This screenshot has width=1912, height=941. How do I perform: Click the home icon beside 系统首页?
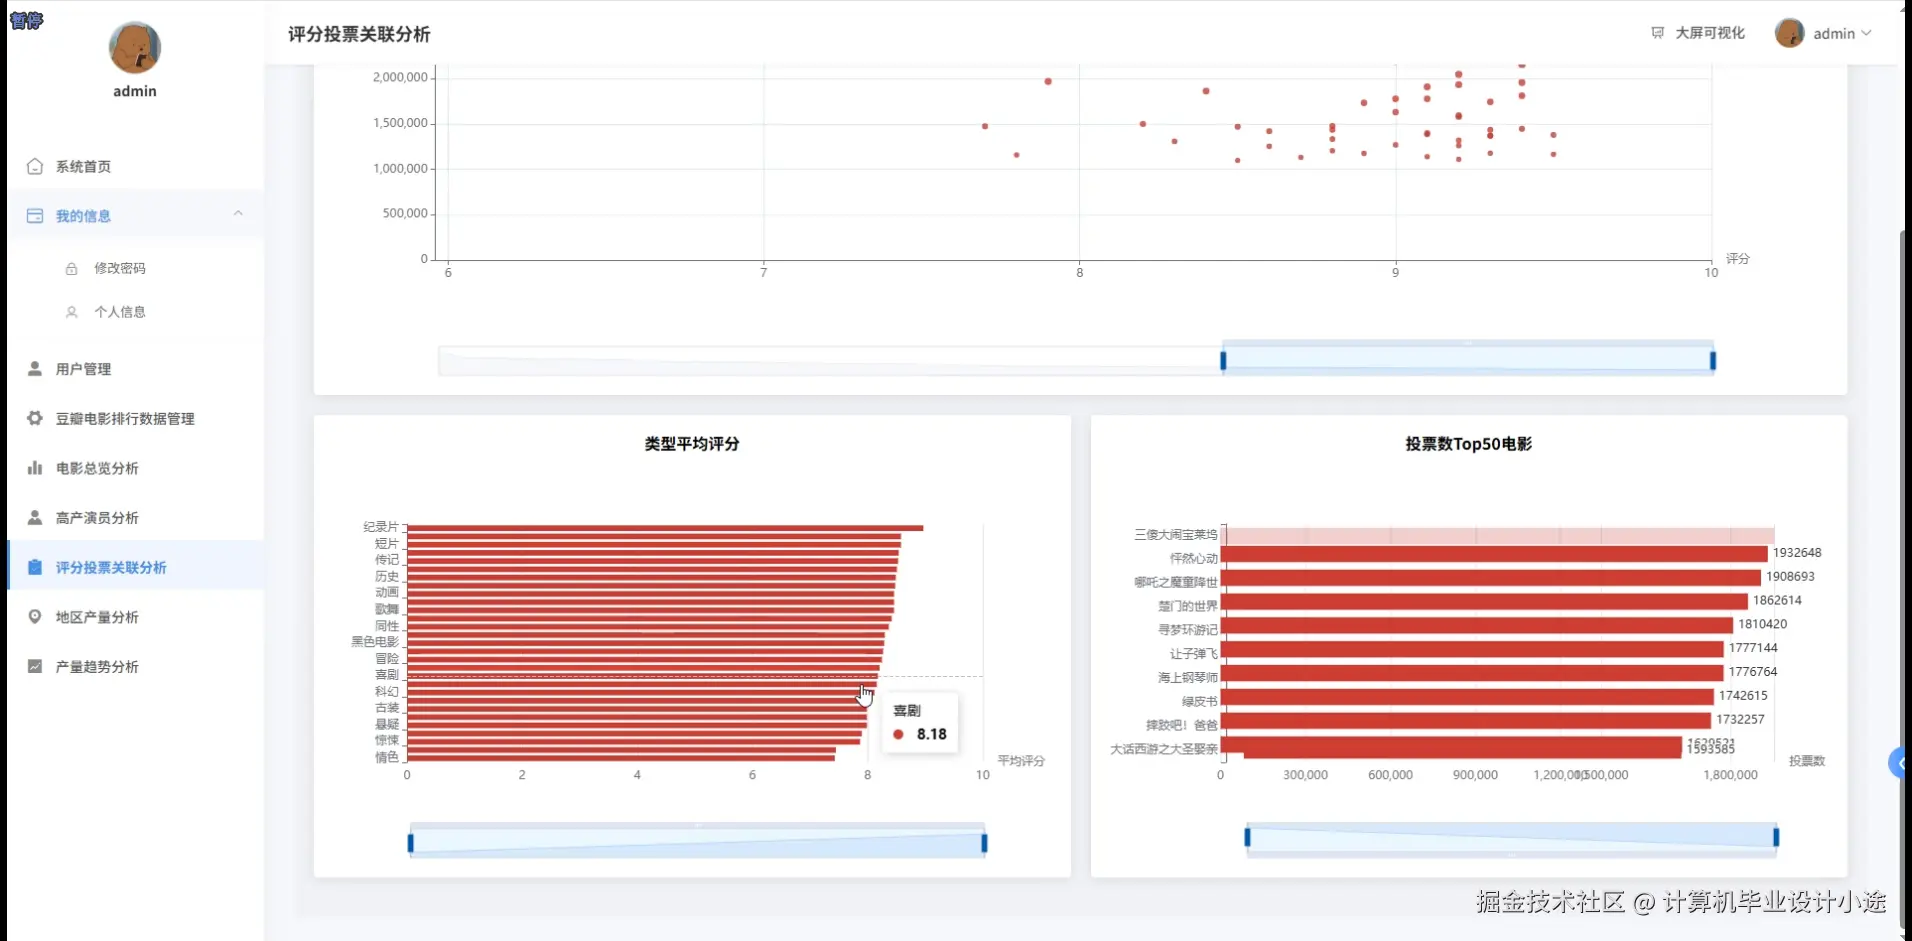click(x=35, y=166)
